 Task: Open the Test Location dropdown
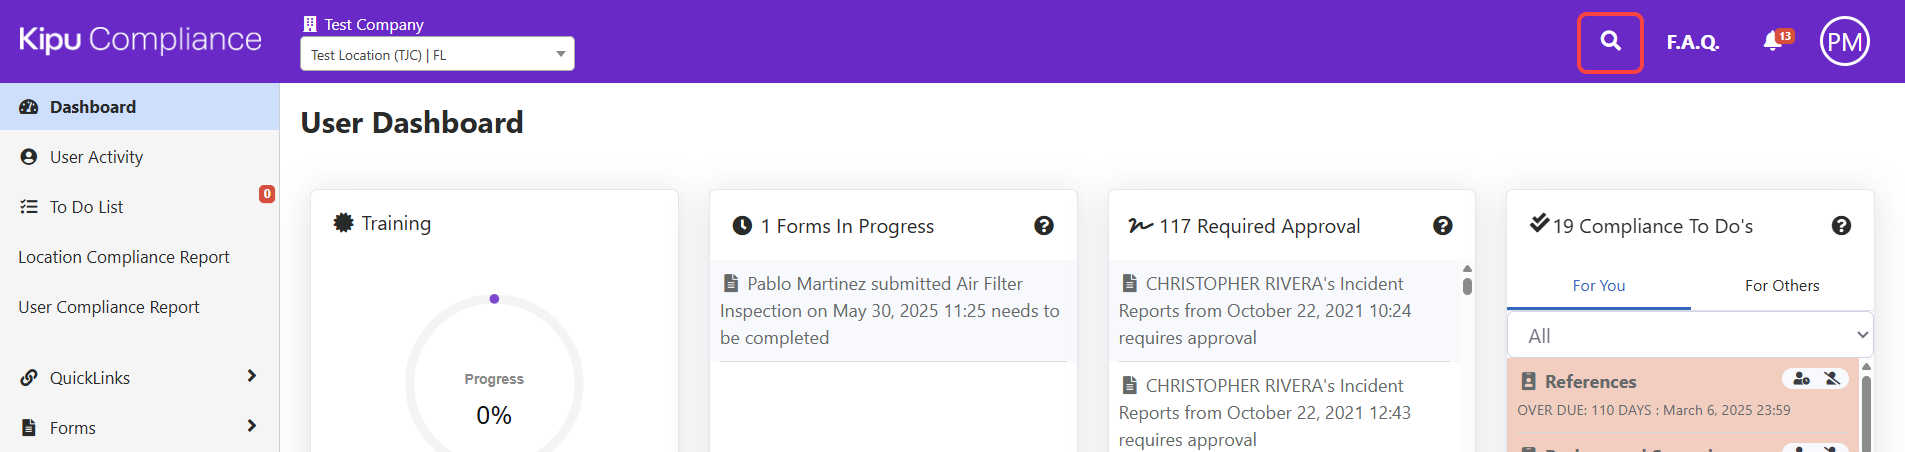[437, 54]
